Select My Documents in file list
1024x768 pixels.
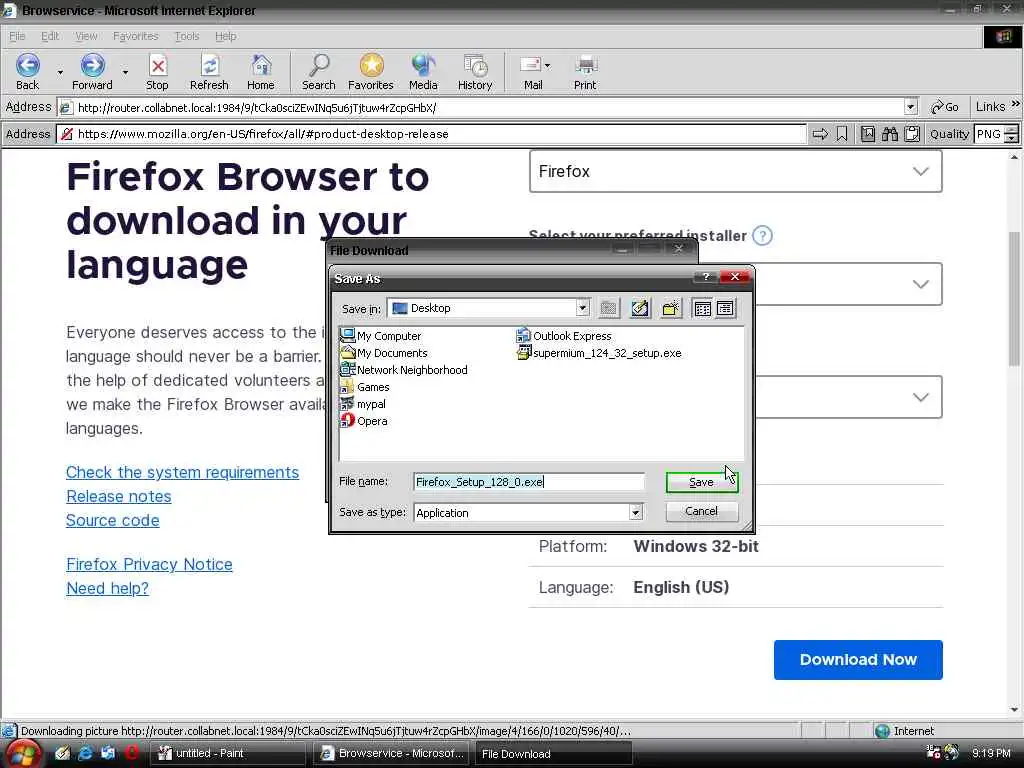(x=384, y=353)
